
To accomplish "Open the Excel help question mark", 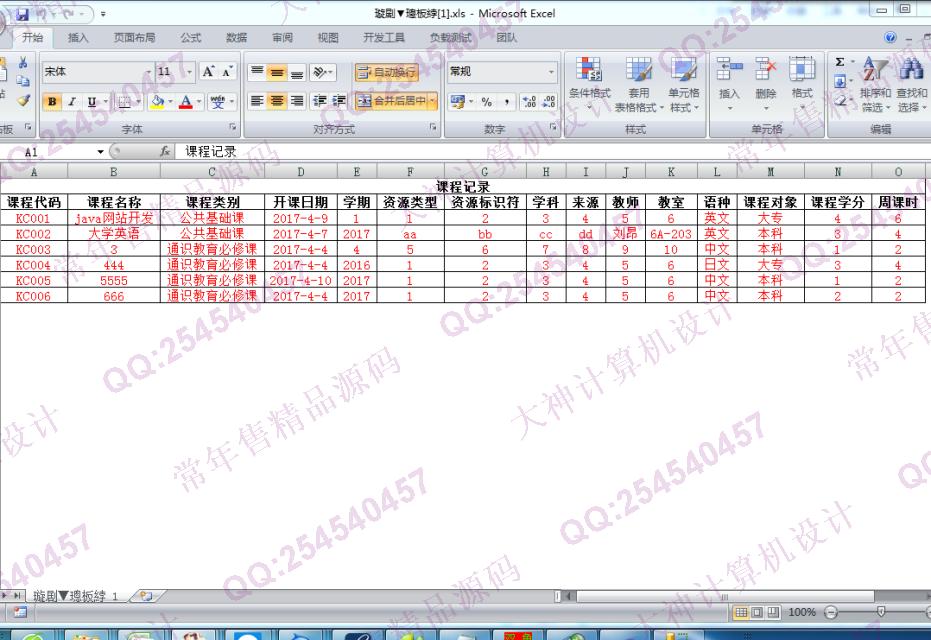I will 890,37.
